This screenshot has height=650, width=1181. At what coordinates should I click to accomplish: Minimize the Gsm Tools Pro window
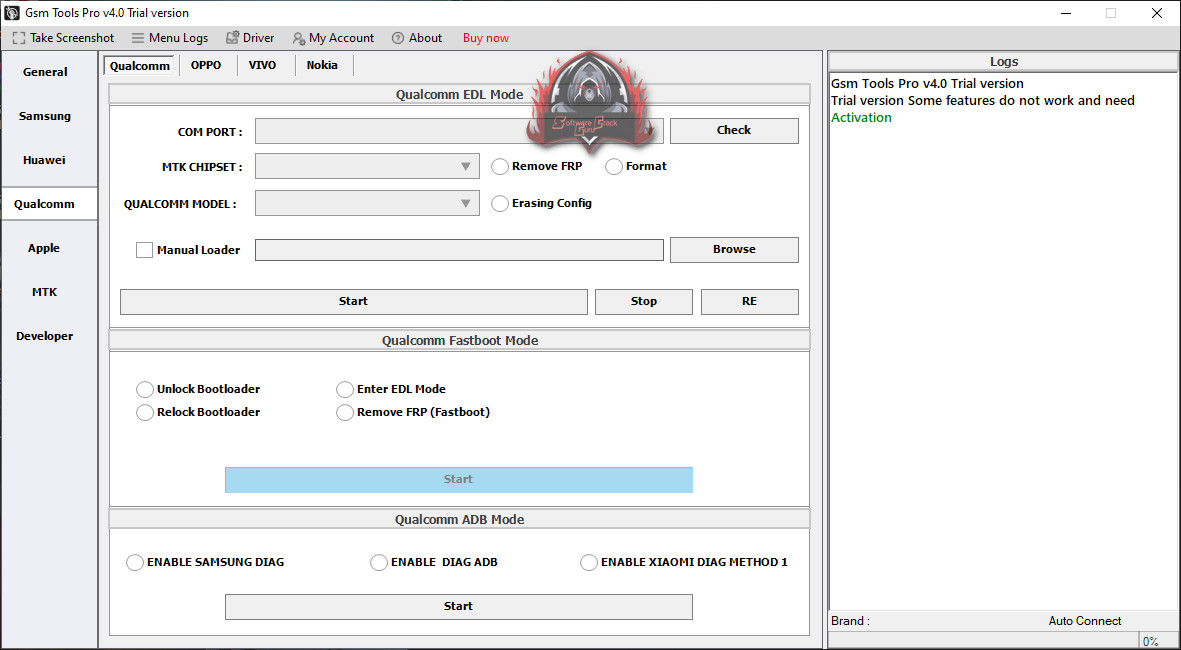pos(1067,13)
